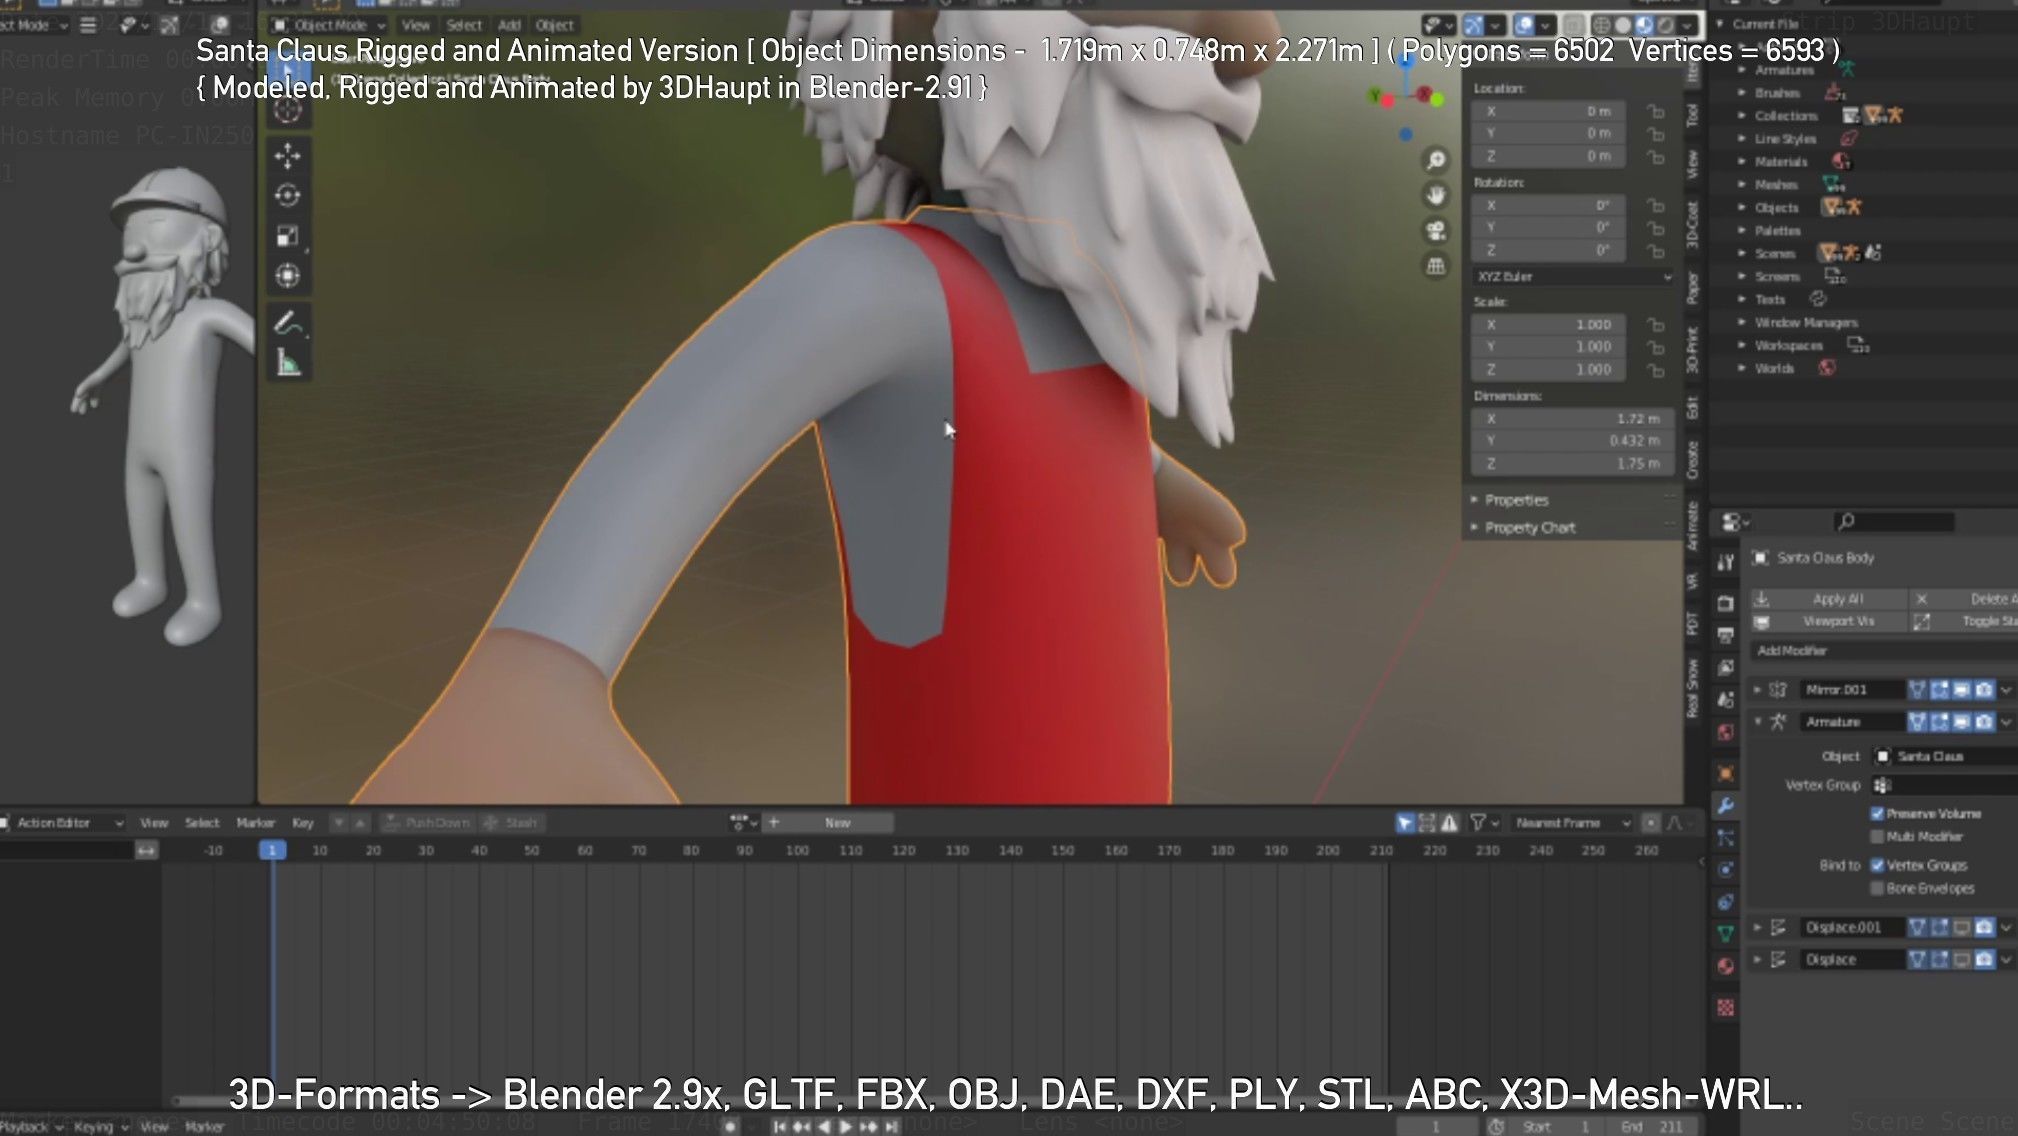
Task: Click the viewport pan hand icon
Action: (1436, 195)
